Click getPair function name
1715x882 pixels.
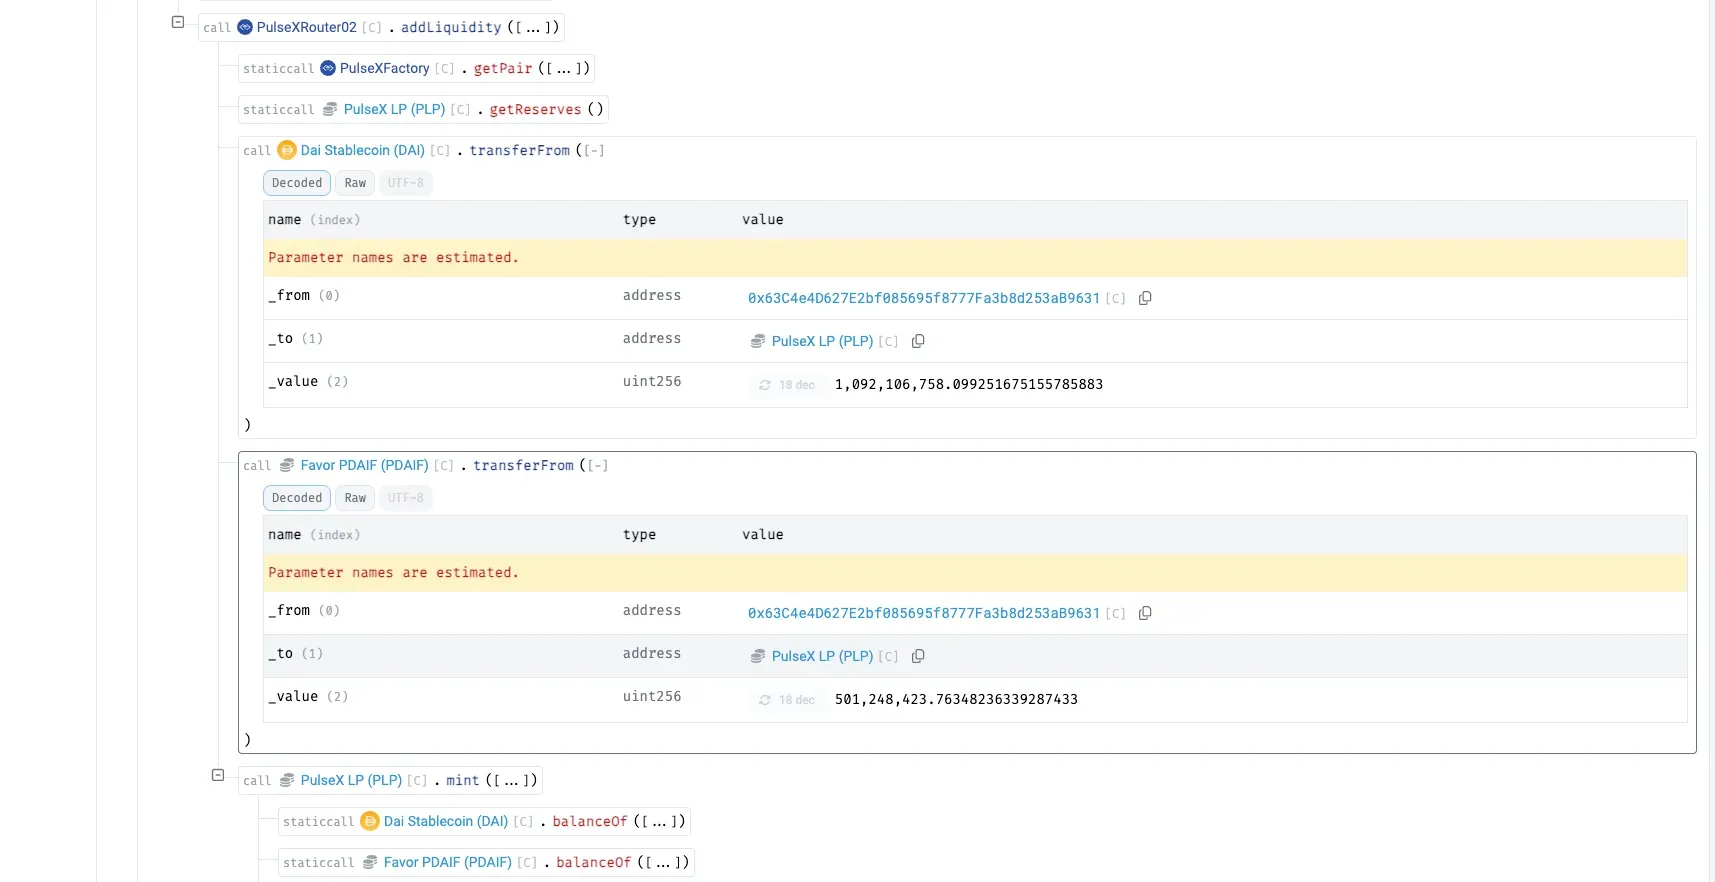pos(503,69)
